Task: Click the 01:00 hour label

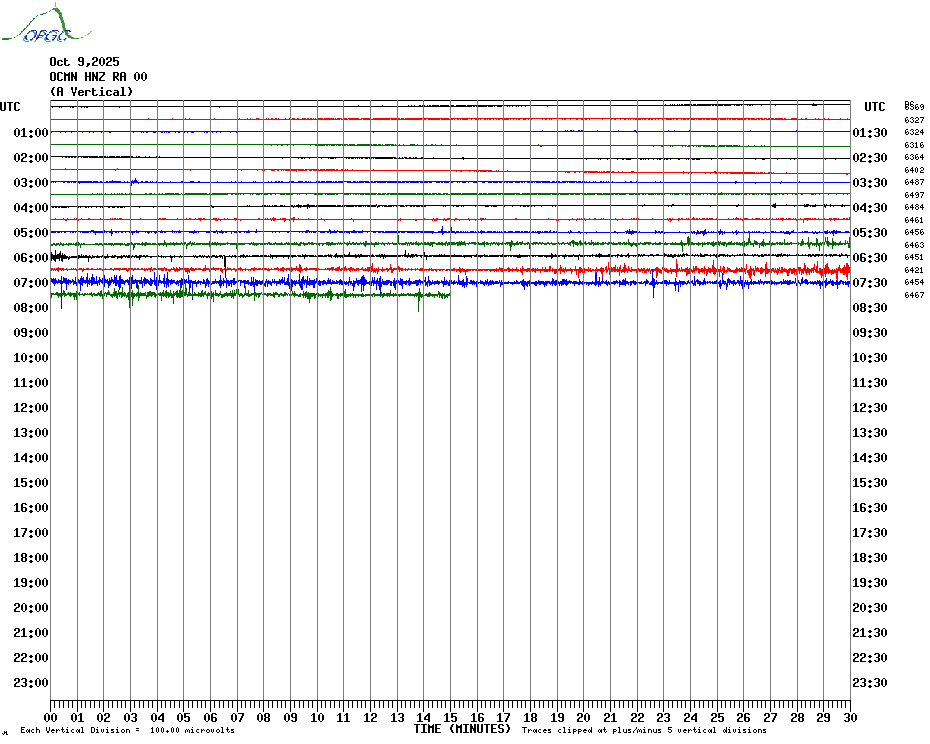Action: (x=31, y=132)
